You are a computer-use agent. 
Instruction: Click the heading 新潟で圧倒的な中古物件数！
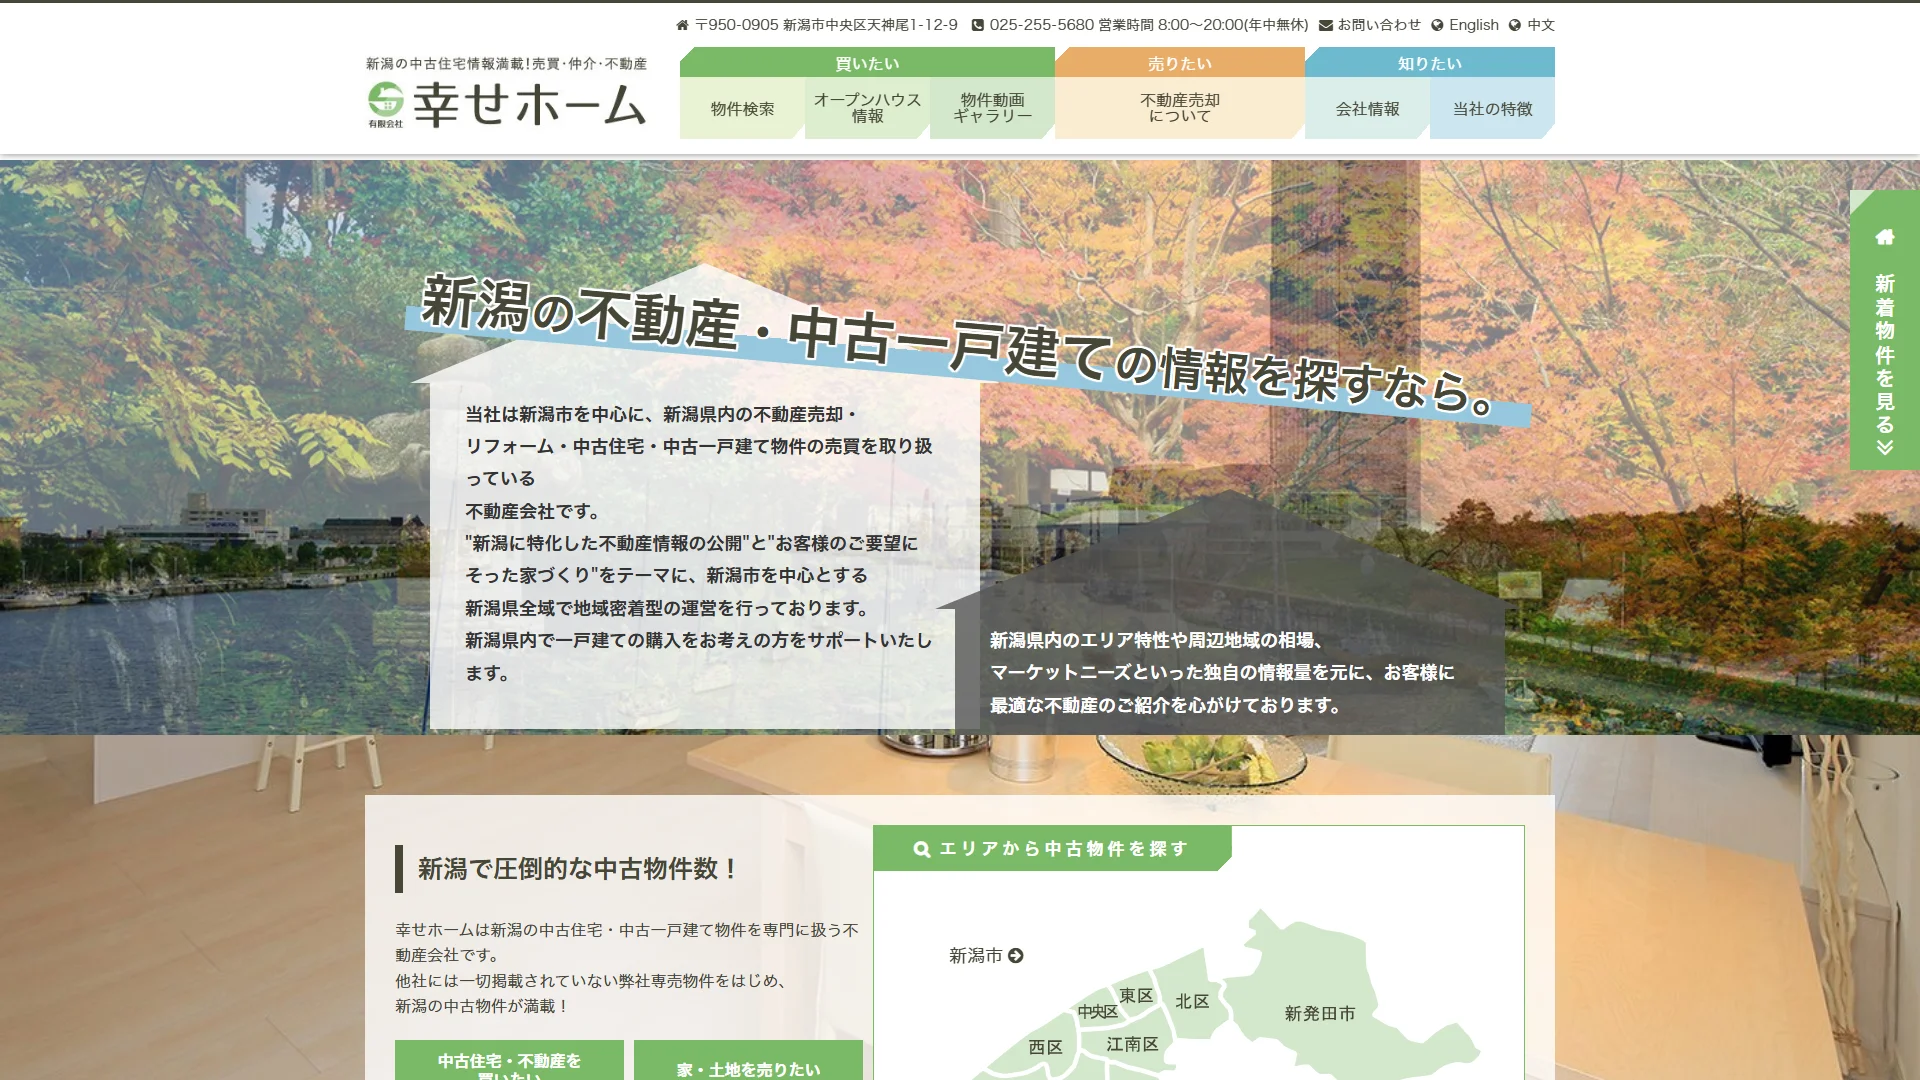(x=578, y=869)
